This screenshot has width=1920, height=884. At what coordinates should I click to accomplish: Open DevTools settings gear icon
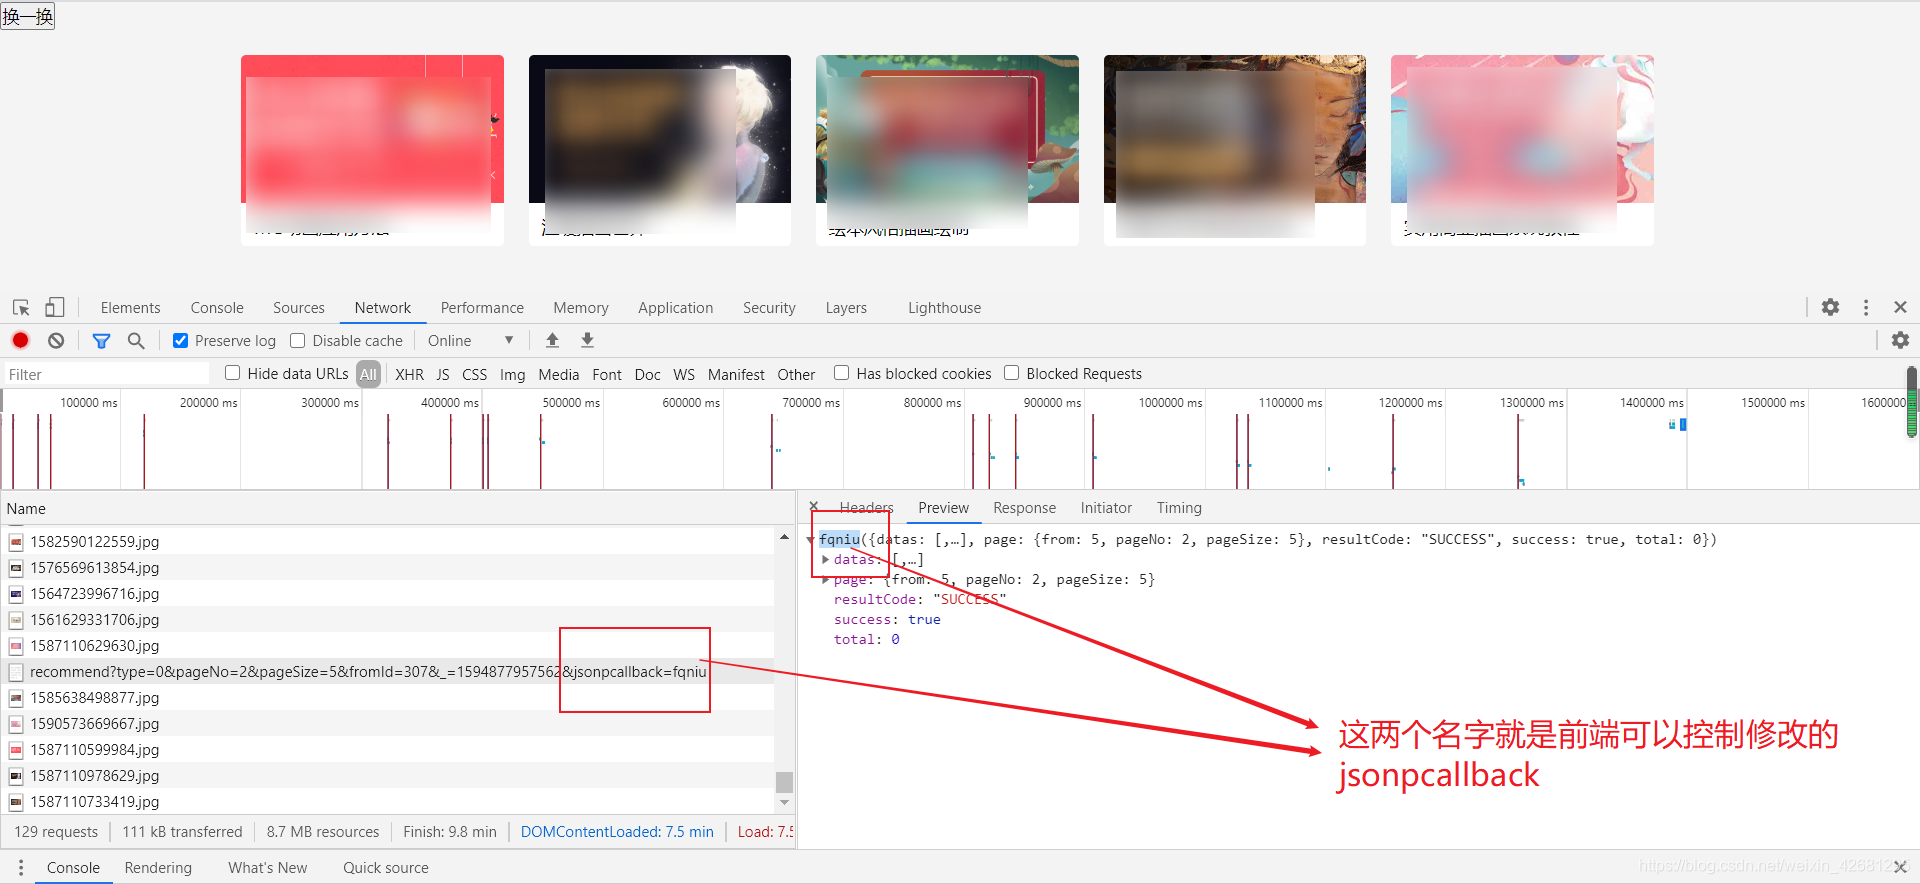pyautogui.click(x=1830, y=307)
